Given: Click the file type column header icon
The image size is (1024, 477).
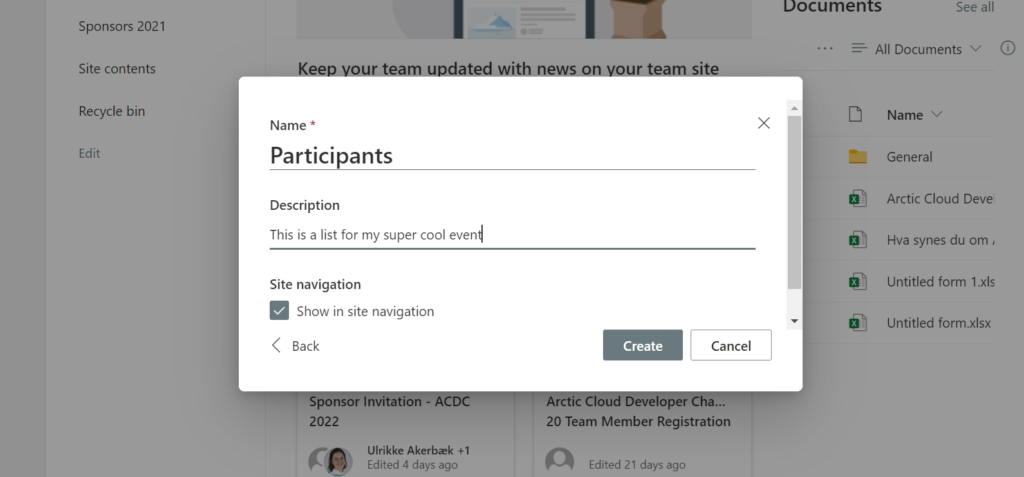Looking at the screenshot, I should (855, 114).
